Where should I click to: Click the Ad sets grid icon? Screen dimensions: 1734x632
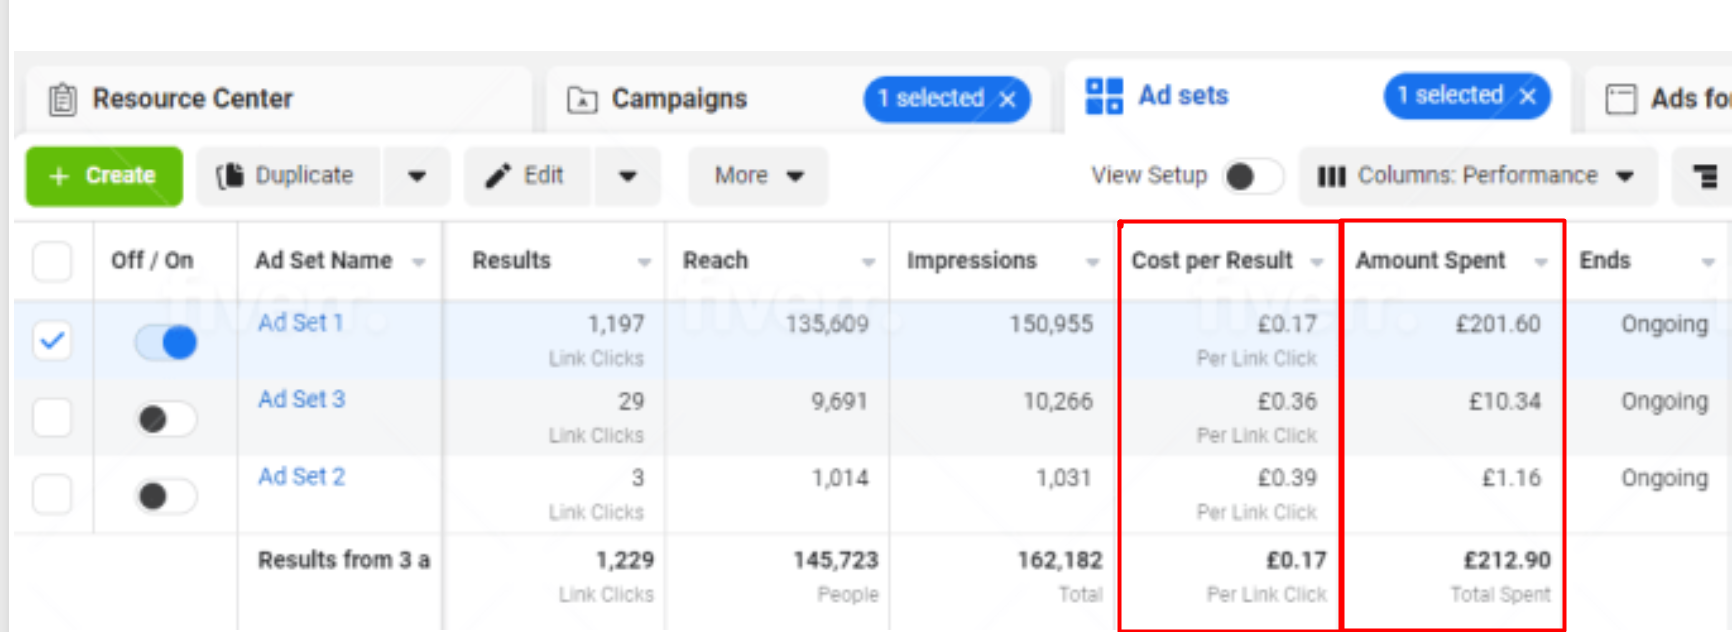click(x=1104, y=97)
